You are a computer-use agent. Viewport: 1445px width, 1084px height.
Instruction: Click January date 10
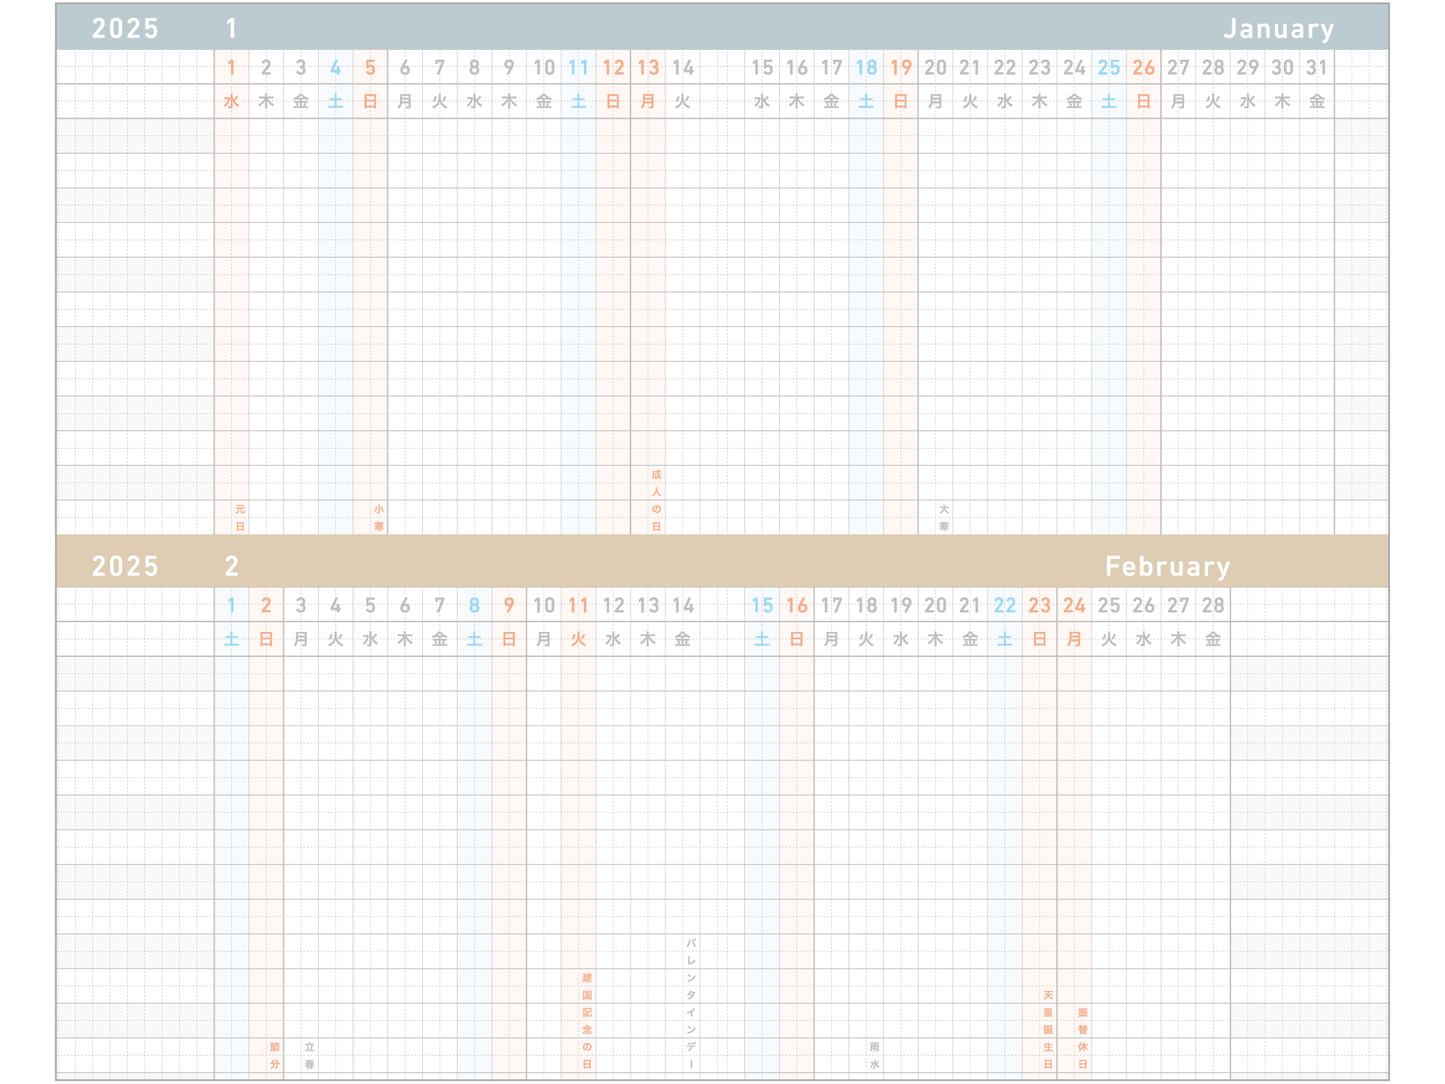(x=543, y=68)
